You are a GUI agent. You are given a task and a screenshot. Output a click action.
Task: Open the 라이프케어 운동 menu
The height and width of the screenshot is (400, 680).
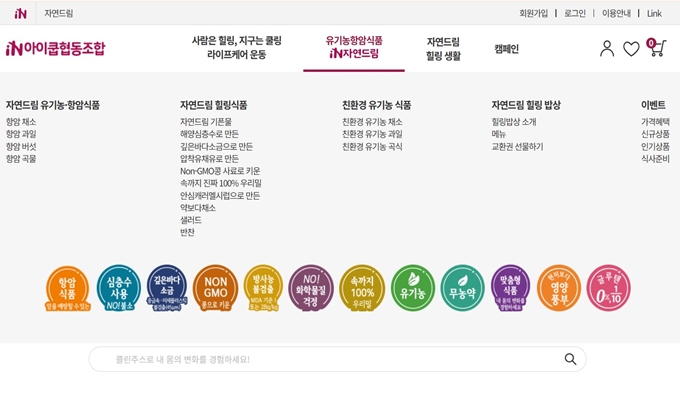coord(236,48)
